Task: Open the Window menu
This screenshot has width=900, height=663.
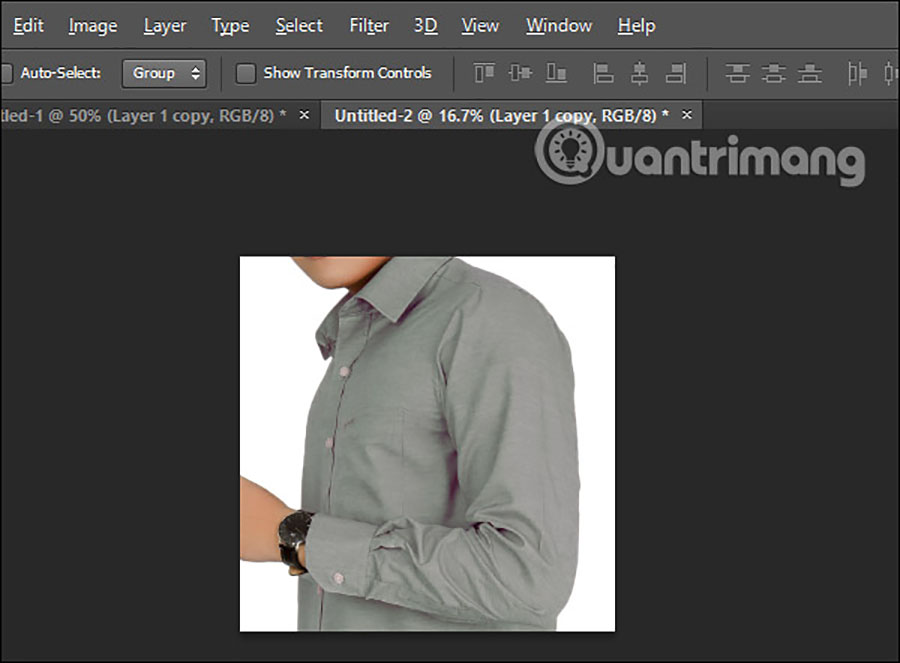Action: [558, 26]
